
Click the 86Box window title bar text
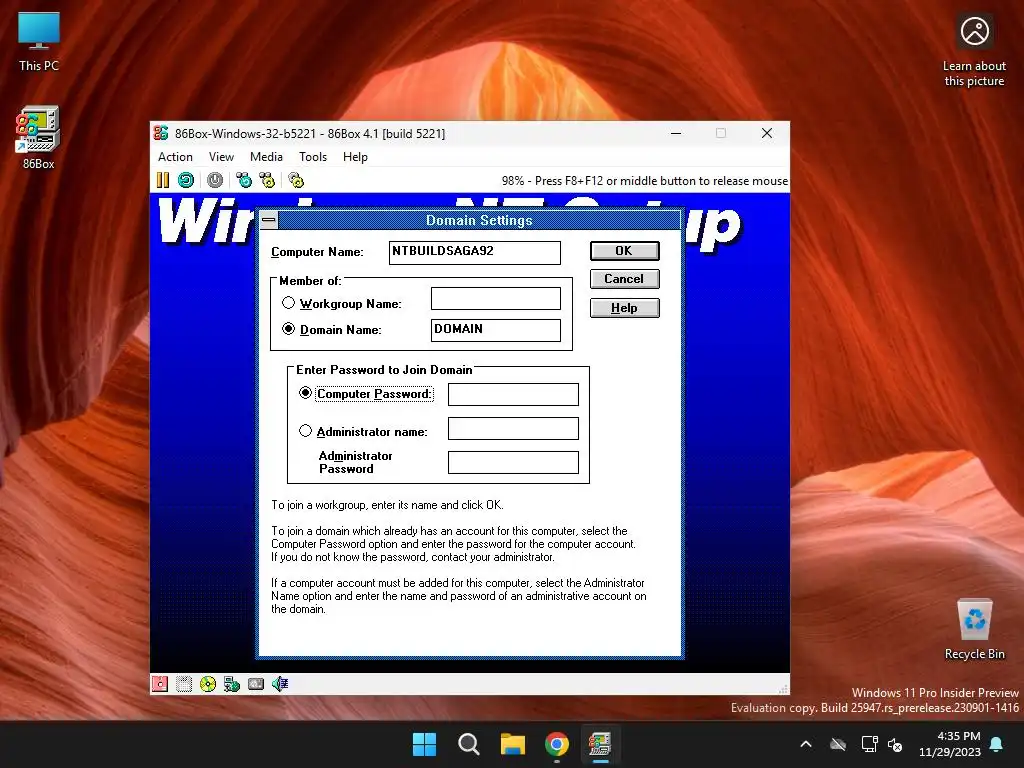click(x=310, y=133)
